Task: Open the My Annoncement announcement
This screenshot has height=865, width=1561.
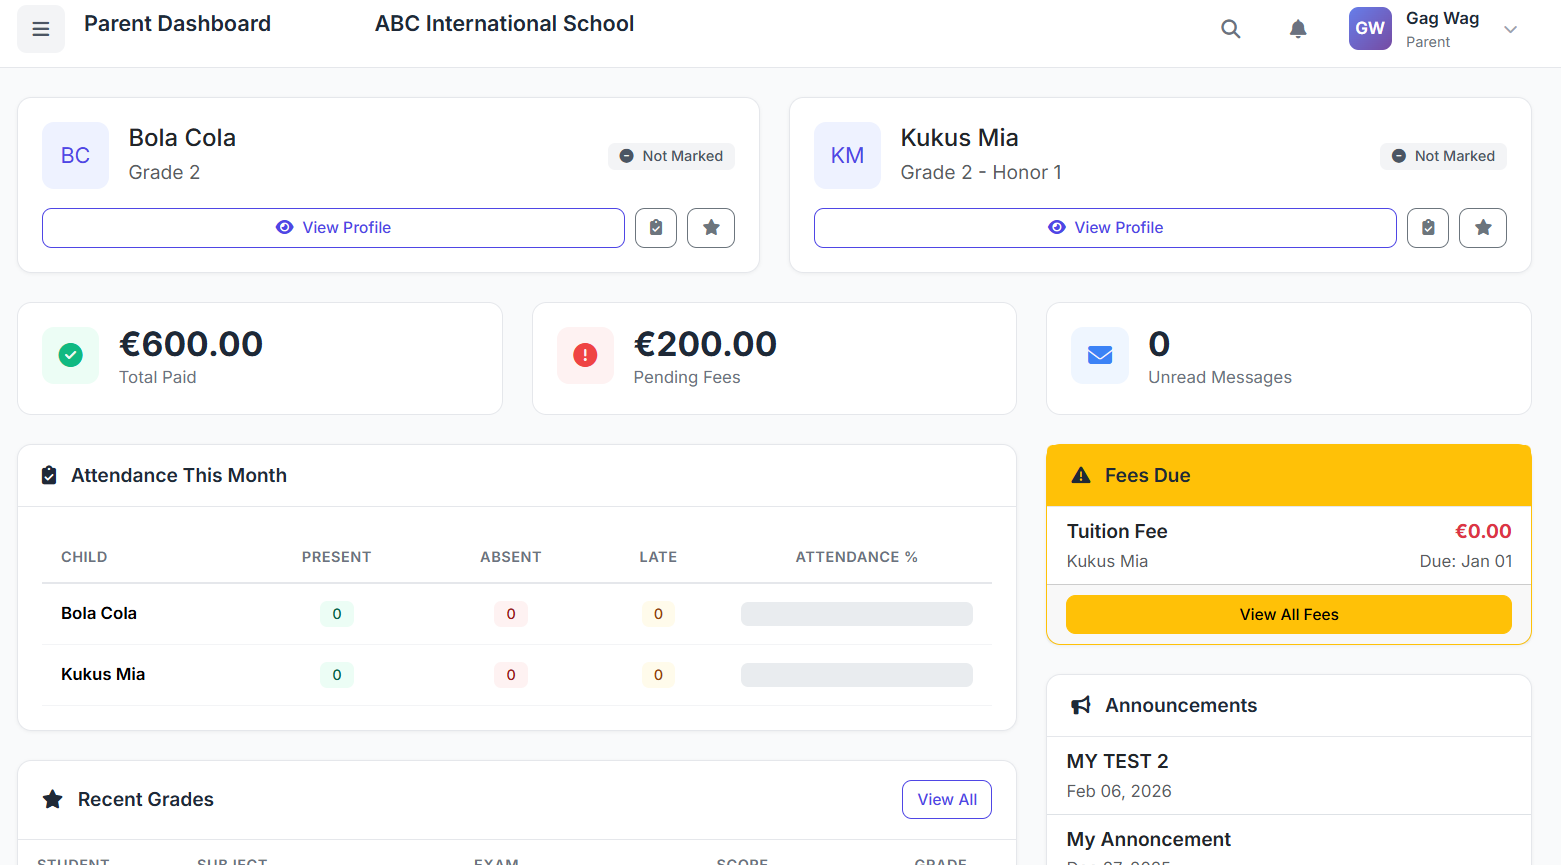Action: pyautogui.click(x=1288, y=841)
